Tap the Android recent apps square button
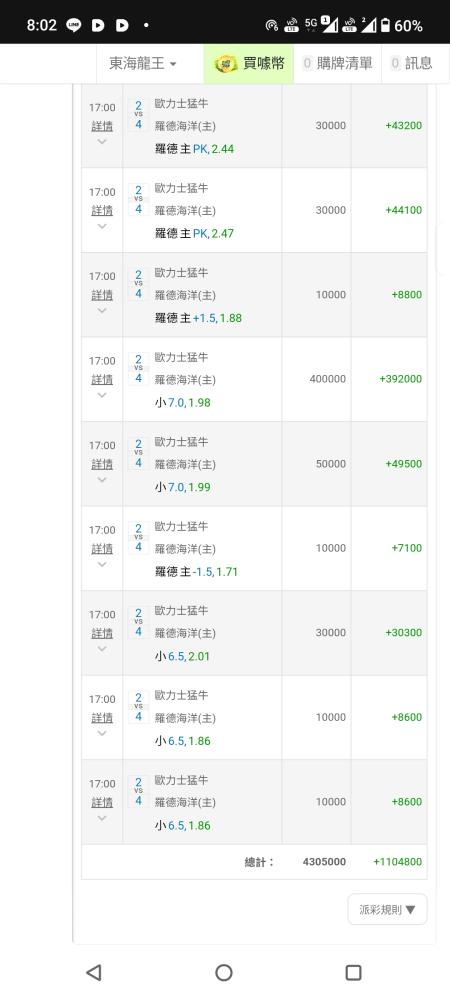Viewport: 450px width, 1000px height. coord(353,972)
